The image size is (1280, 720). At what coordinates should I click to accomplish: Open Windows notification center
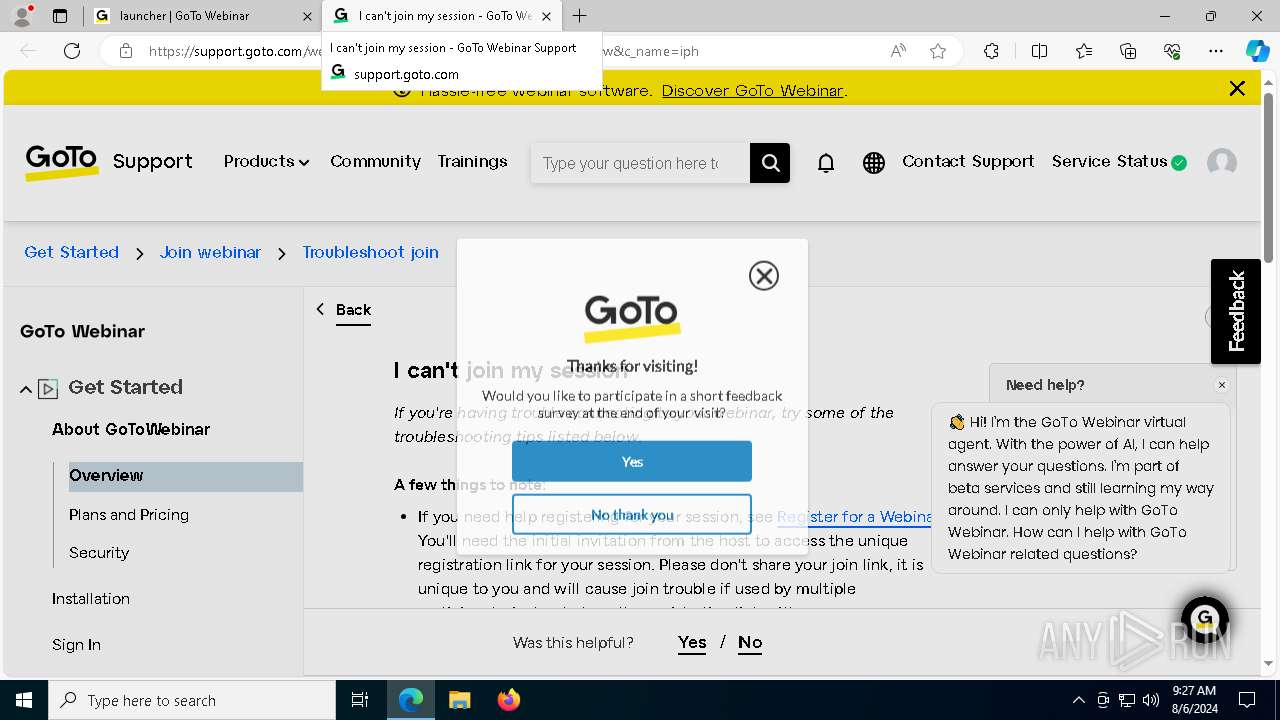pos(1247,700)
